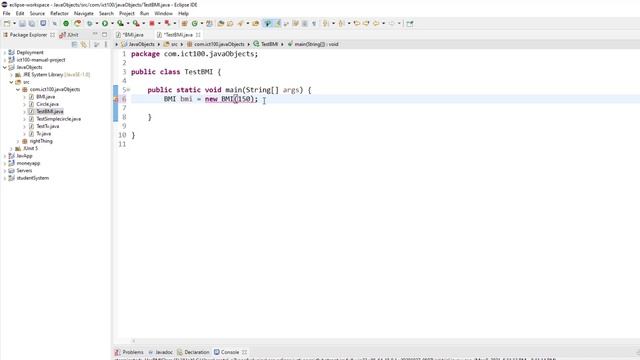Click the Open Type toolbar icon

221,24
